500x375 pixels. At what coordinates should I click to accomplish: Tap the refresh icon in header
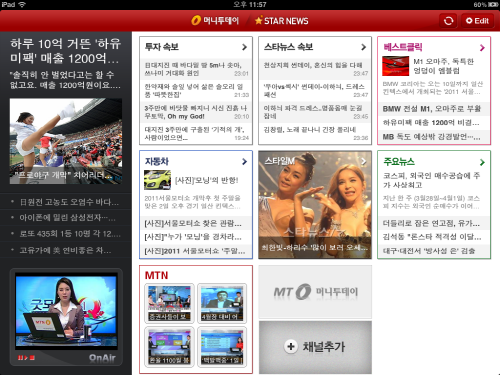(x=448, y=21)
